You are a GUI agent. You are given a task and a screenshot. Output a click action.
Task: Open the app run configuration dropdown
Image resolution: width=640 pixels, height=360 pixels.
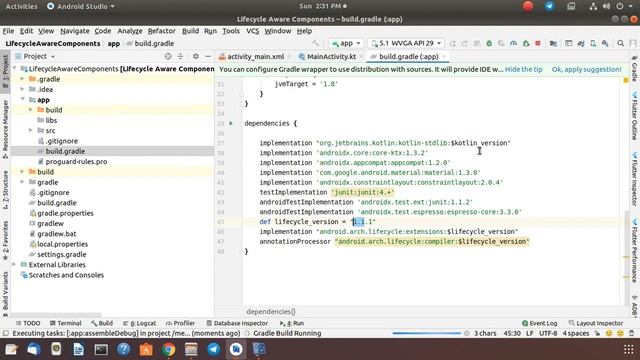[x=346, y=43]
